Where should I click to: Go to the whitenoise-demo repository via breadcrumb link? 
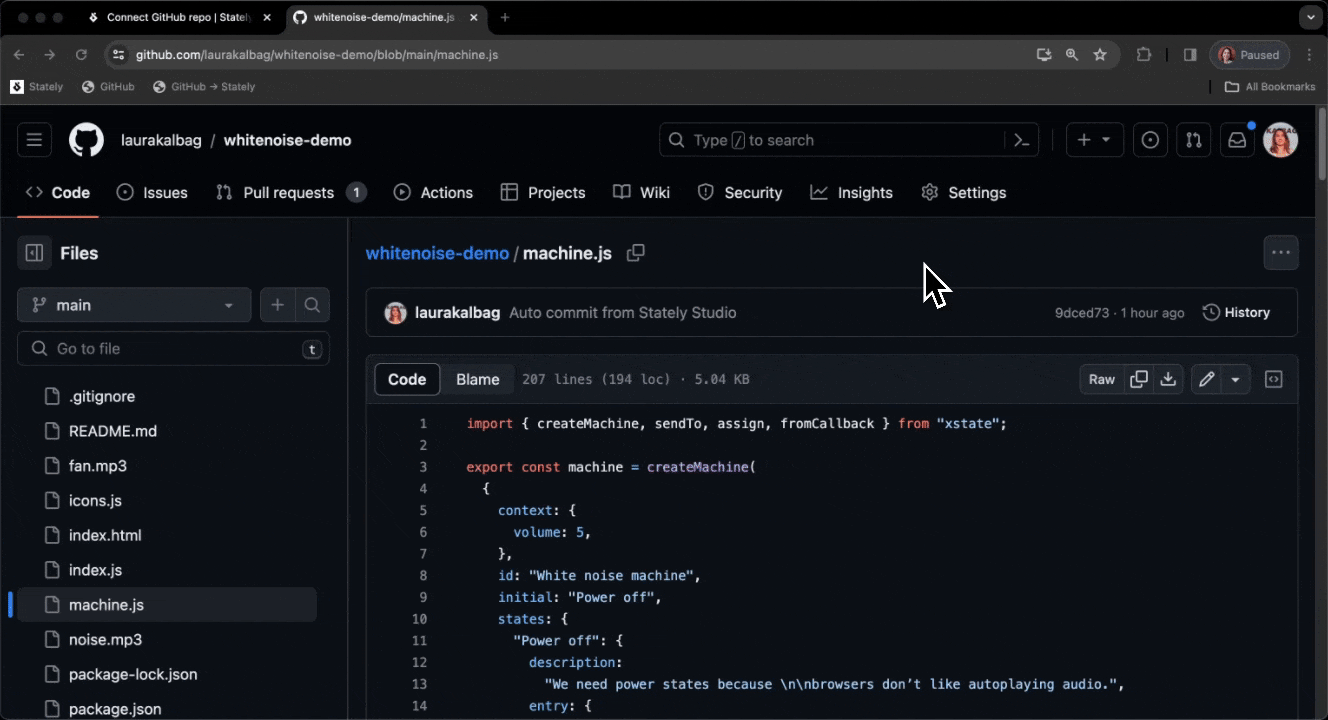437,253
